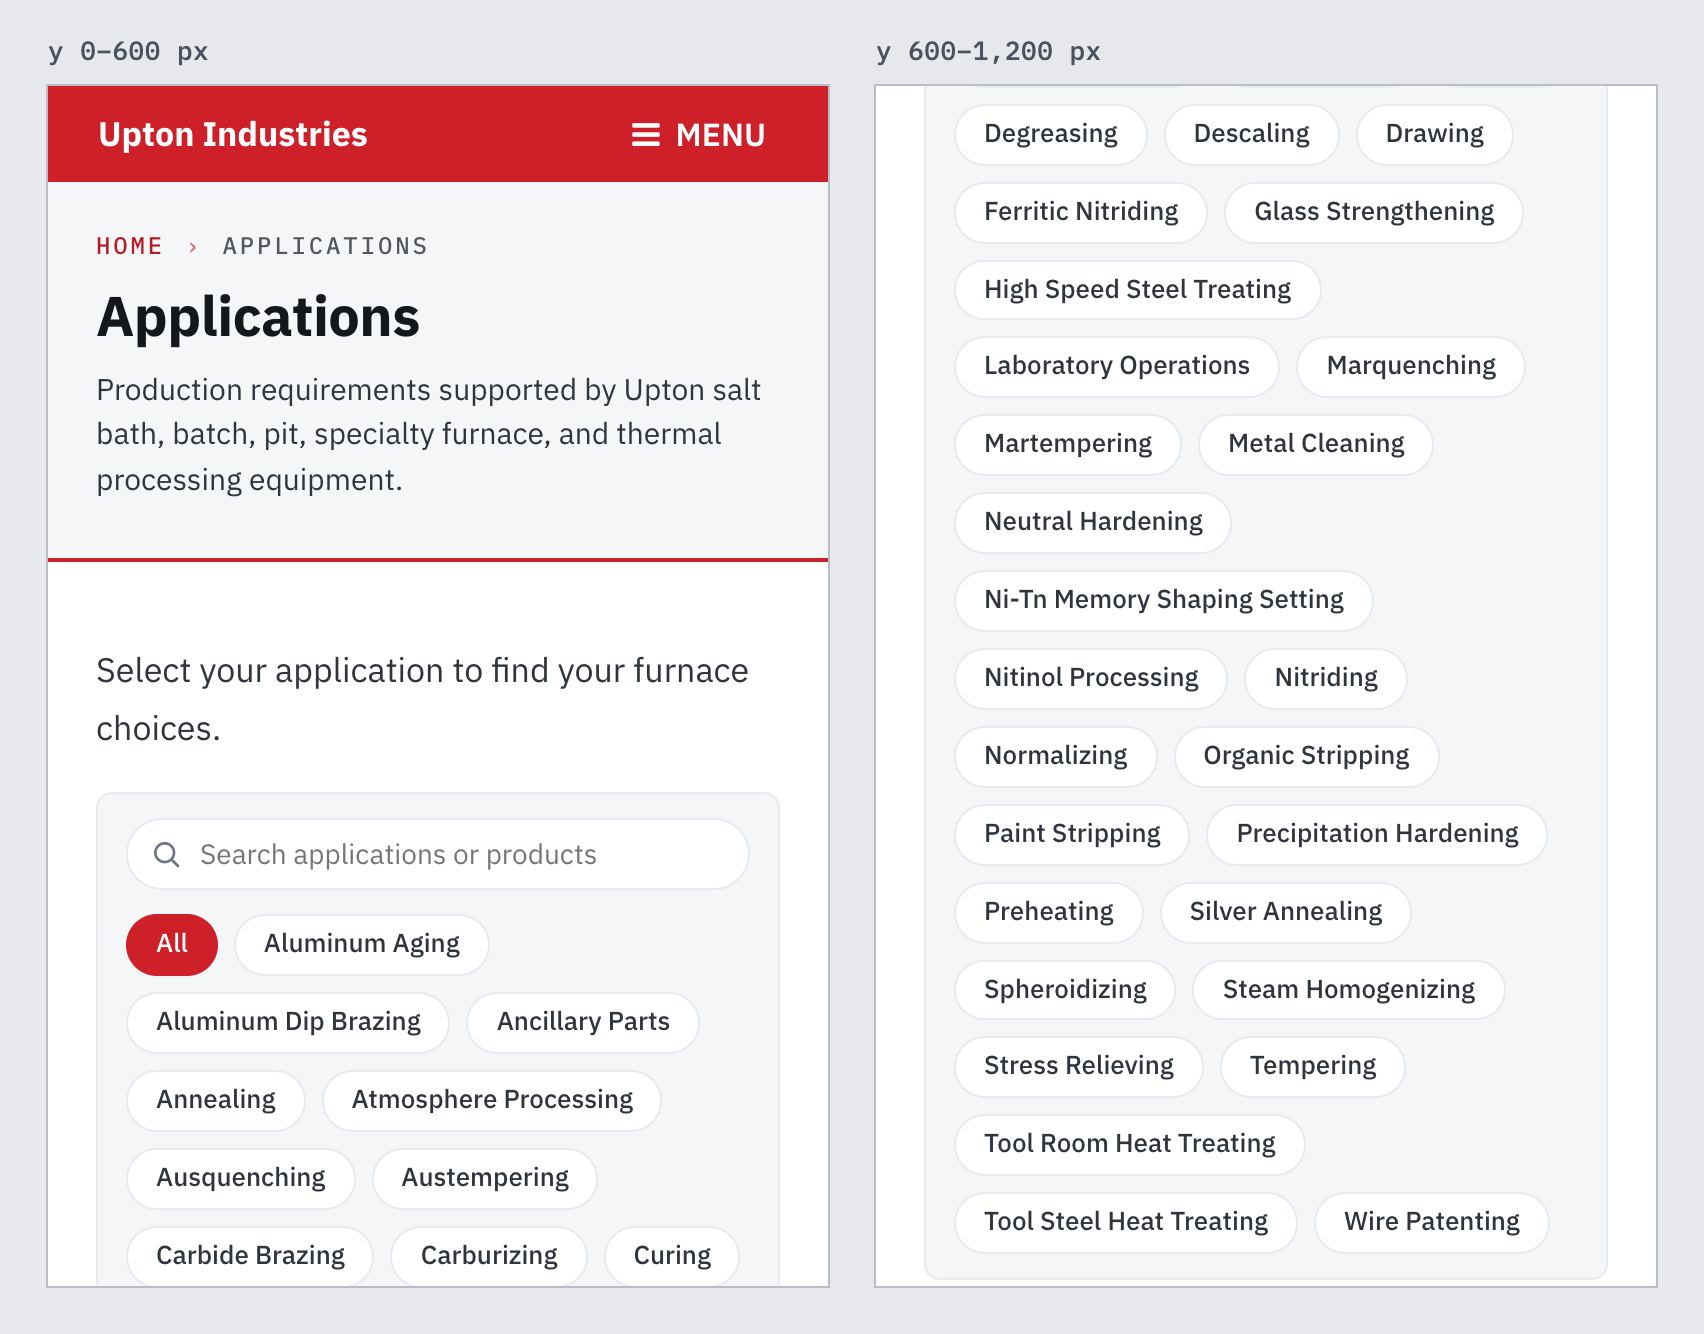This screenshot has width=1704, height=1334.
Task: Select Glass Strengthening chip
Action: click(1374, 212)
